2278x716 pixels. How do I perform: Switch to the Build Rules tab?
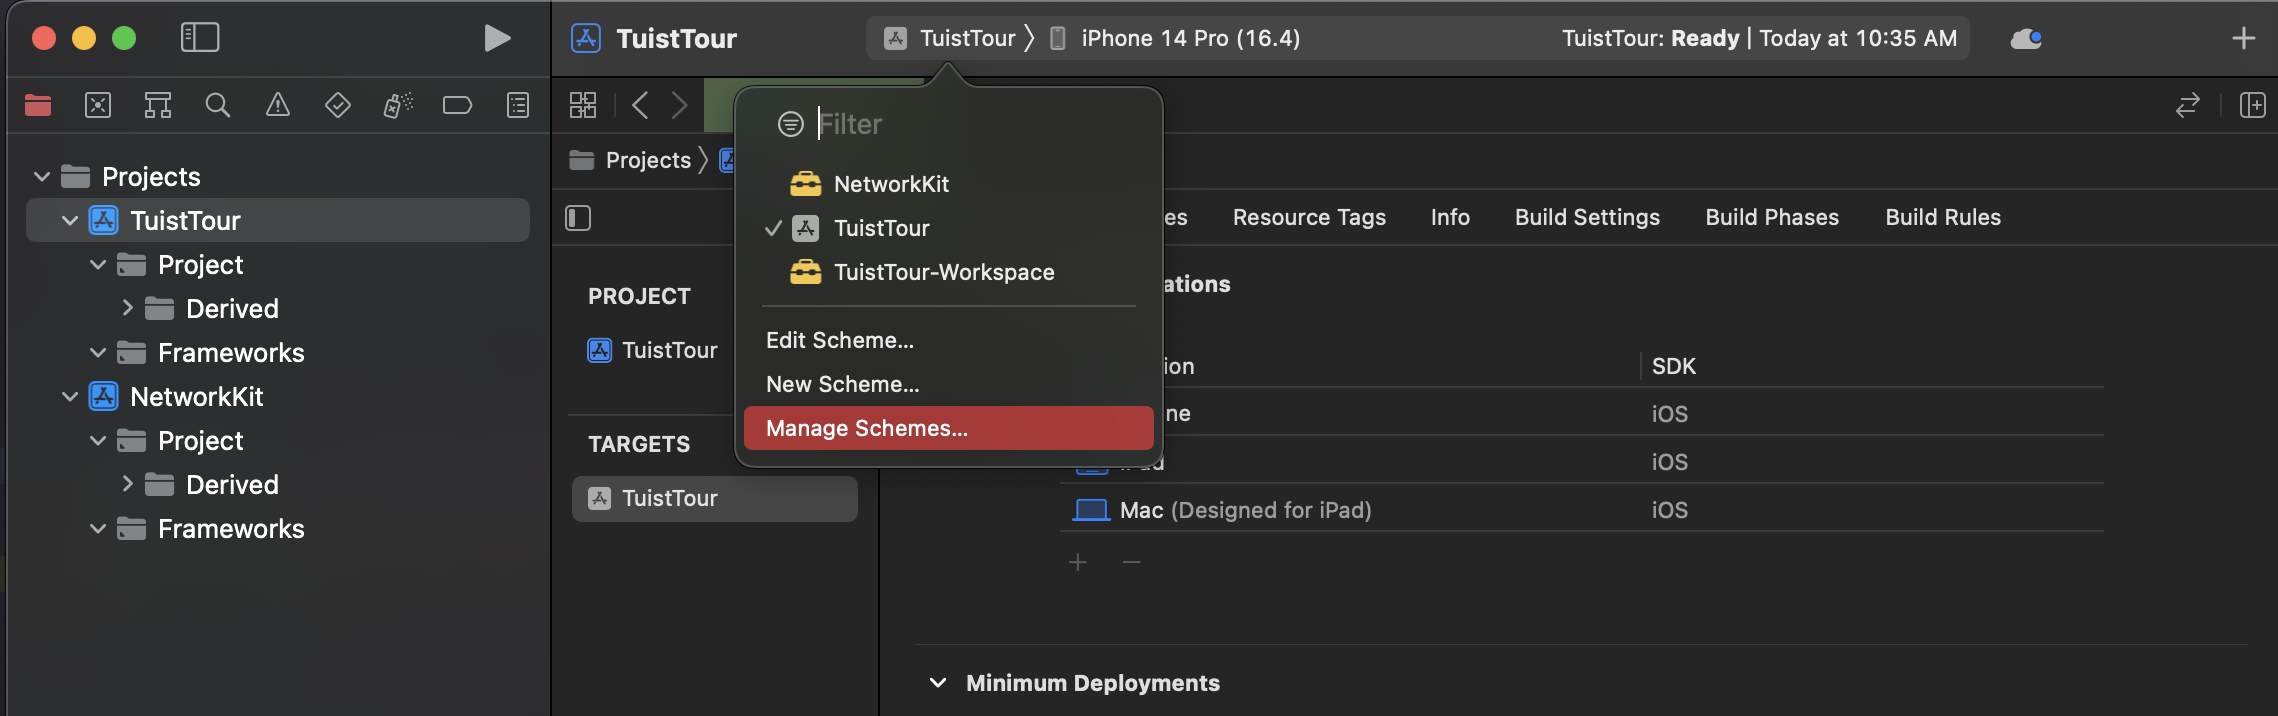click(1943, 217)
